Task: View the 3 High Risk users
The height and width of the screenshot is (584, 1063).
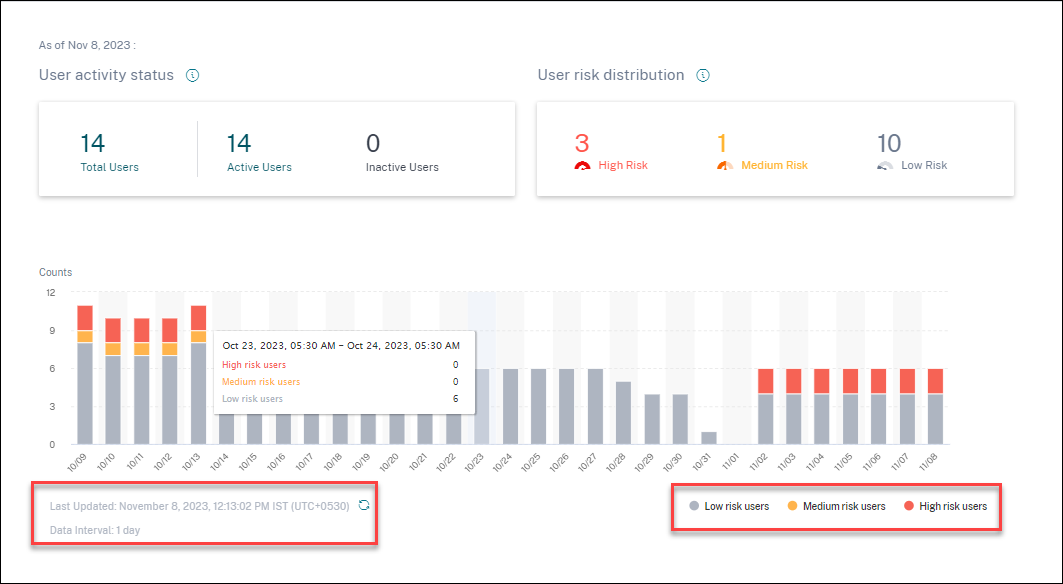Action: (582, 144)
